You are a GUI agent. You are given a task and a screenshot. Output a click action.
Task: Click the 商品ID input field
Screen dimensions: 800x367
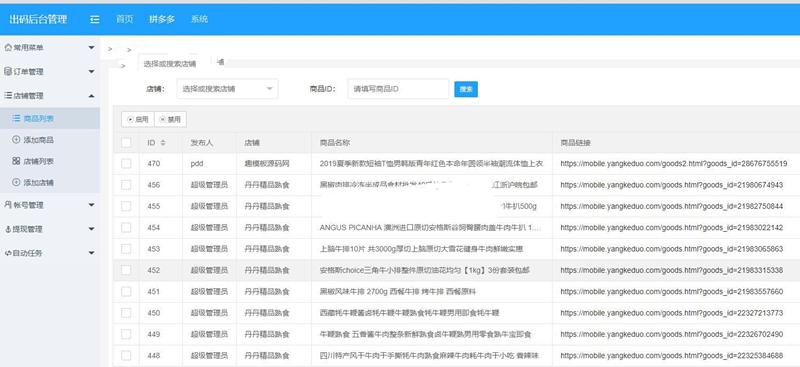click(x=398, y=89)
